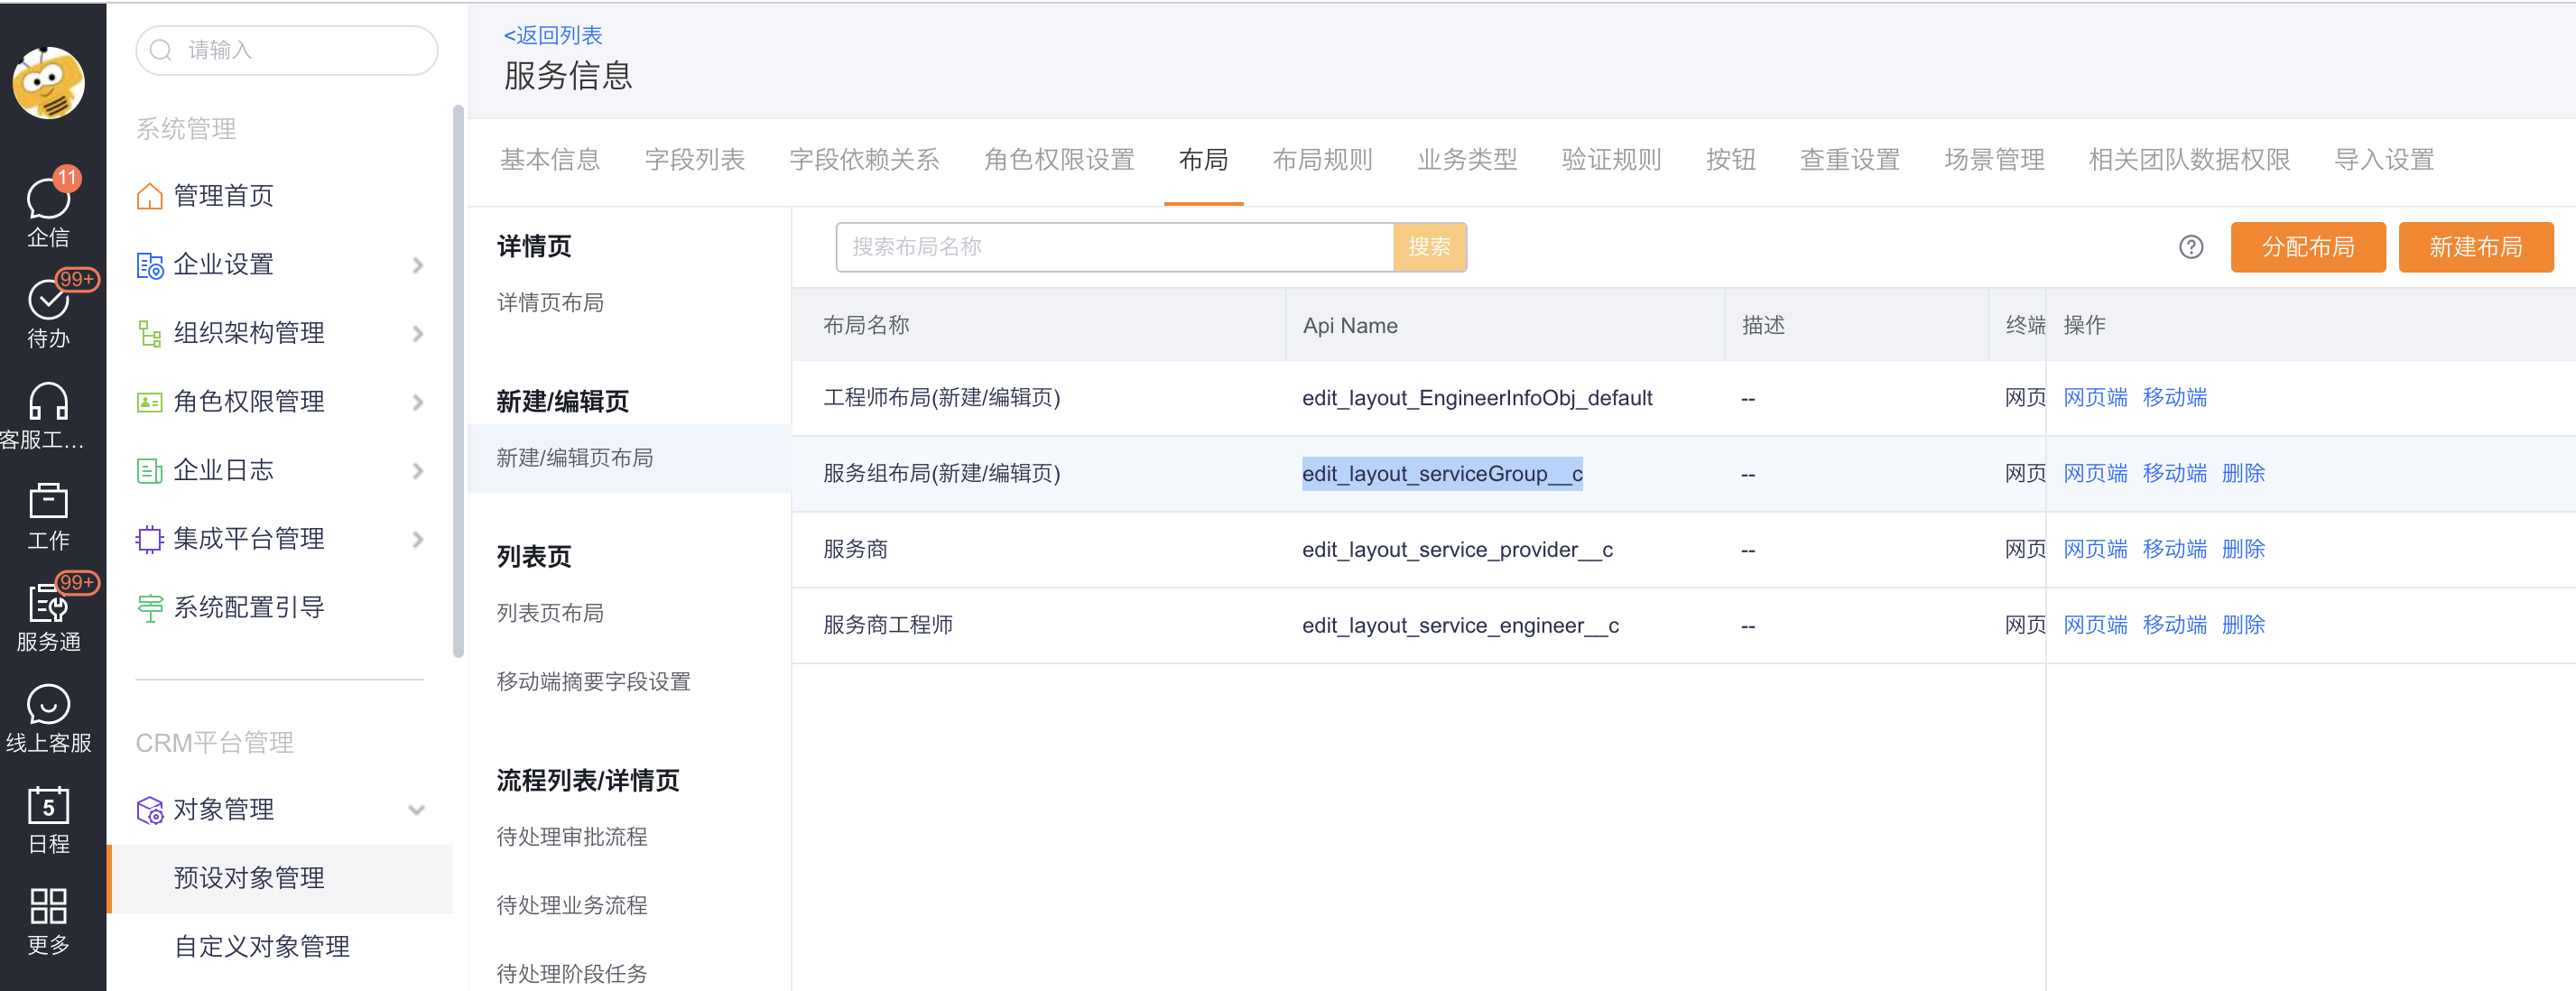Viewport: 2576px width, 991px height.
Task: Expand the 集成平台管理 chevron
Action: click(418, 540)
